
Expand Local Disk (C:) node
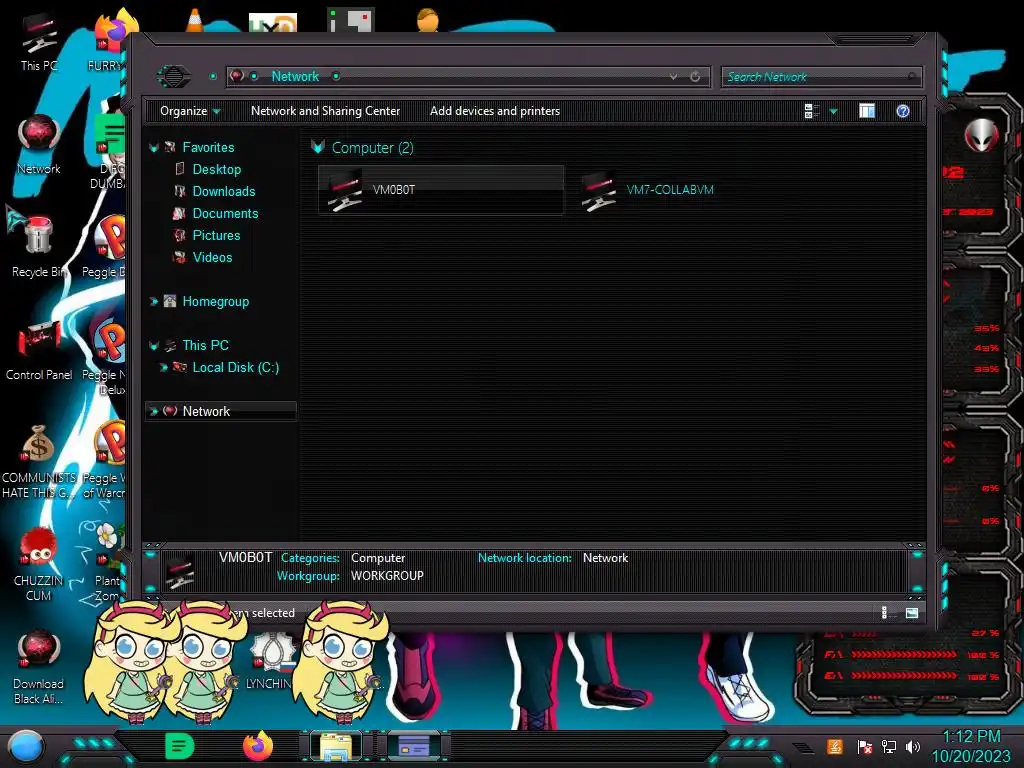[164, 368]
